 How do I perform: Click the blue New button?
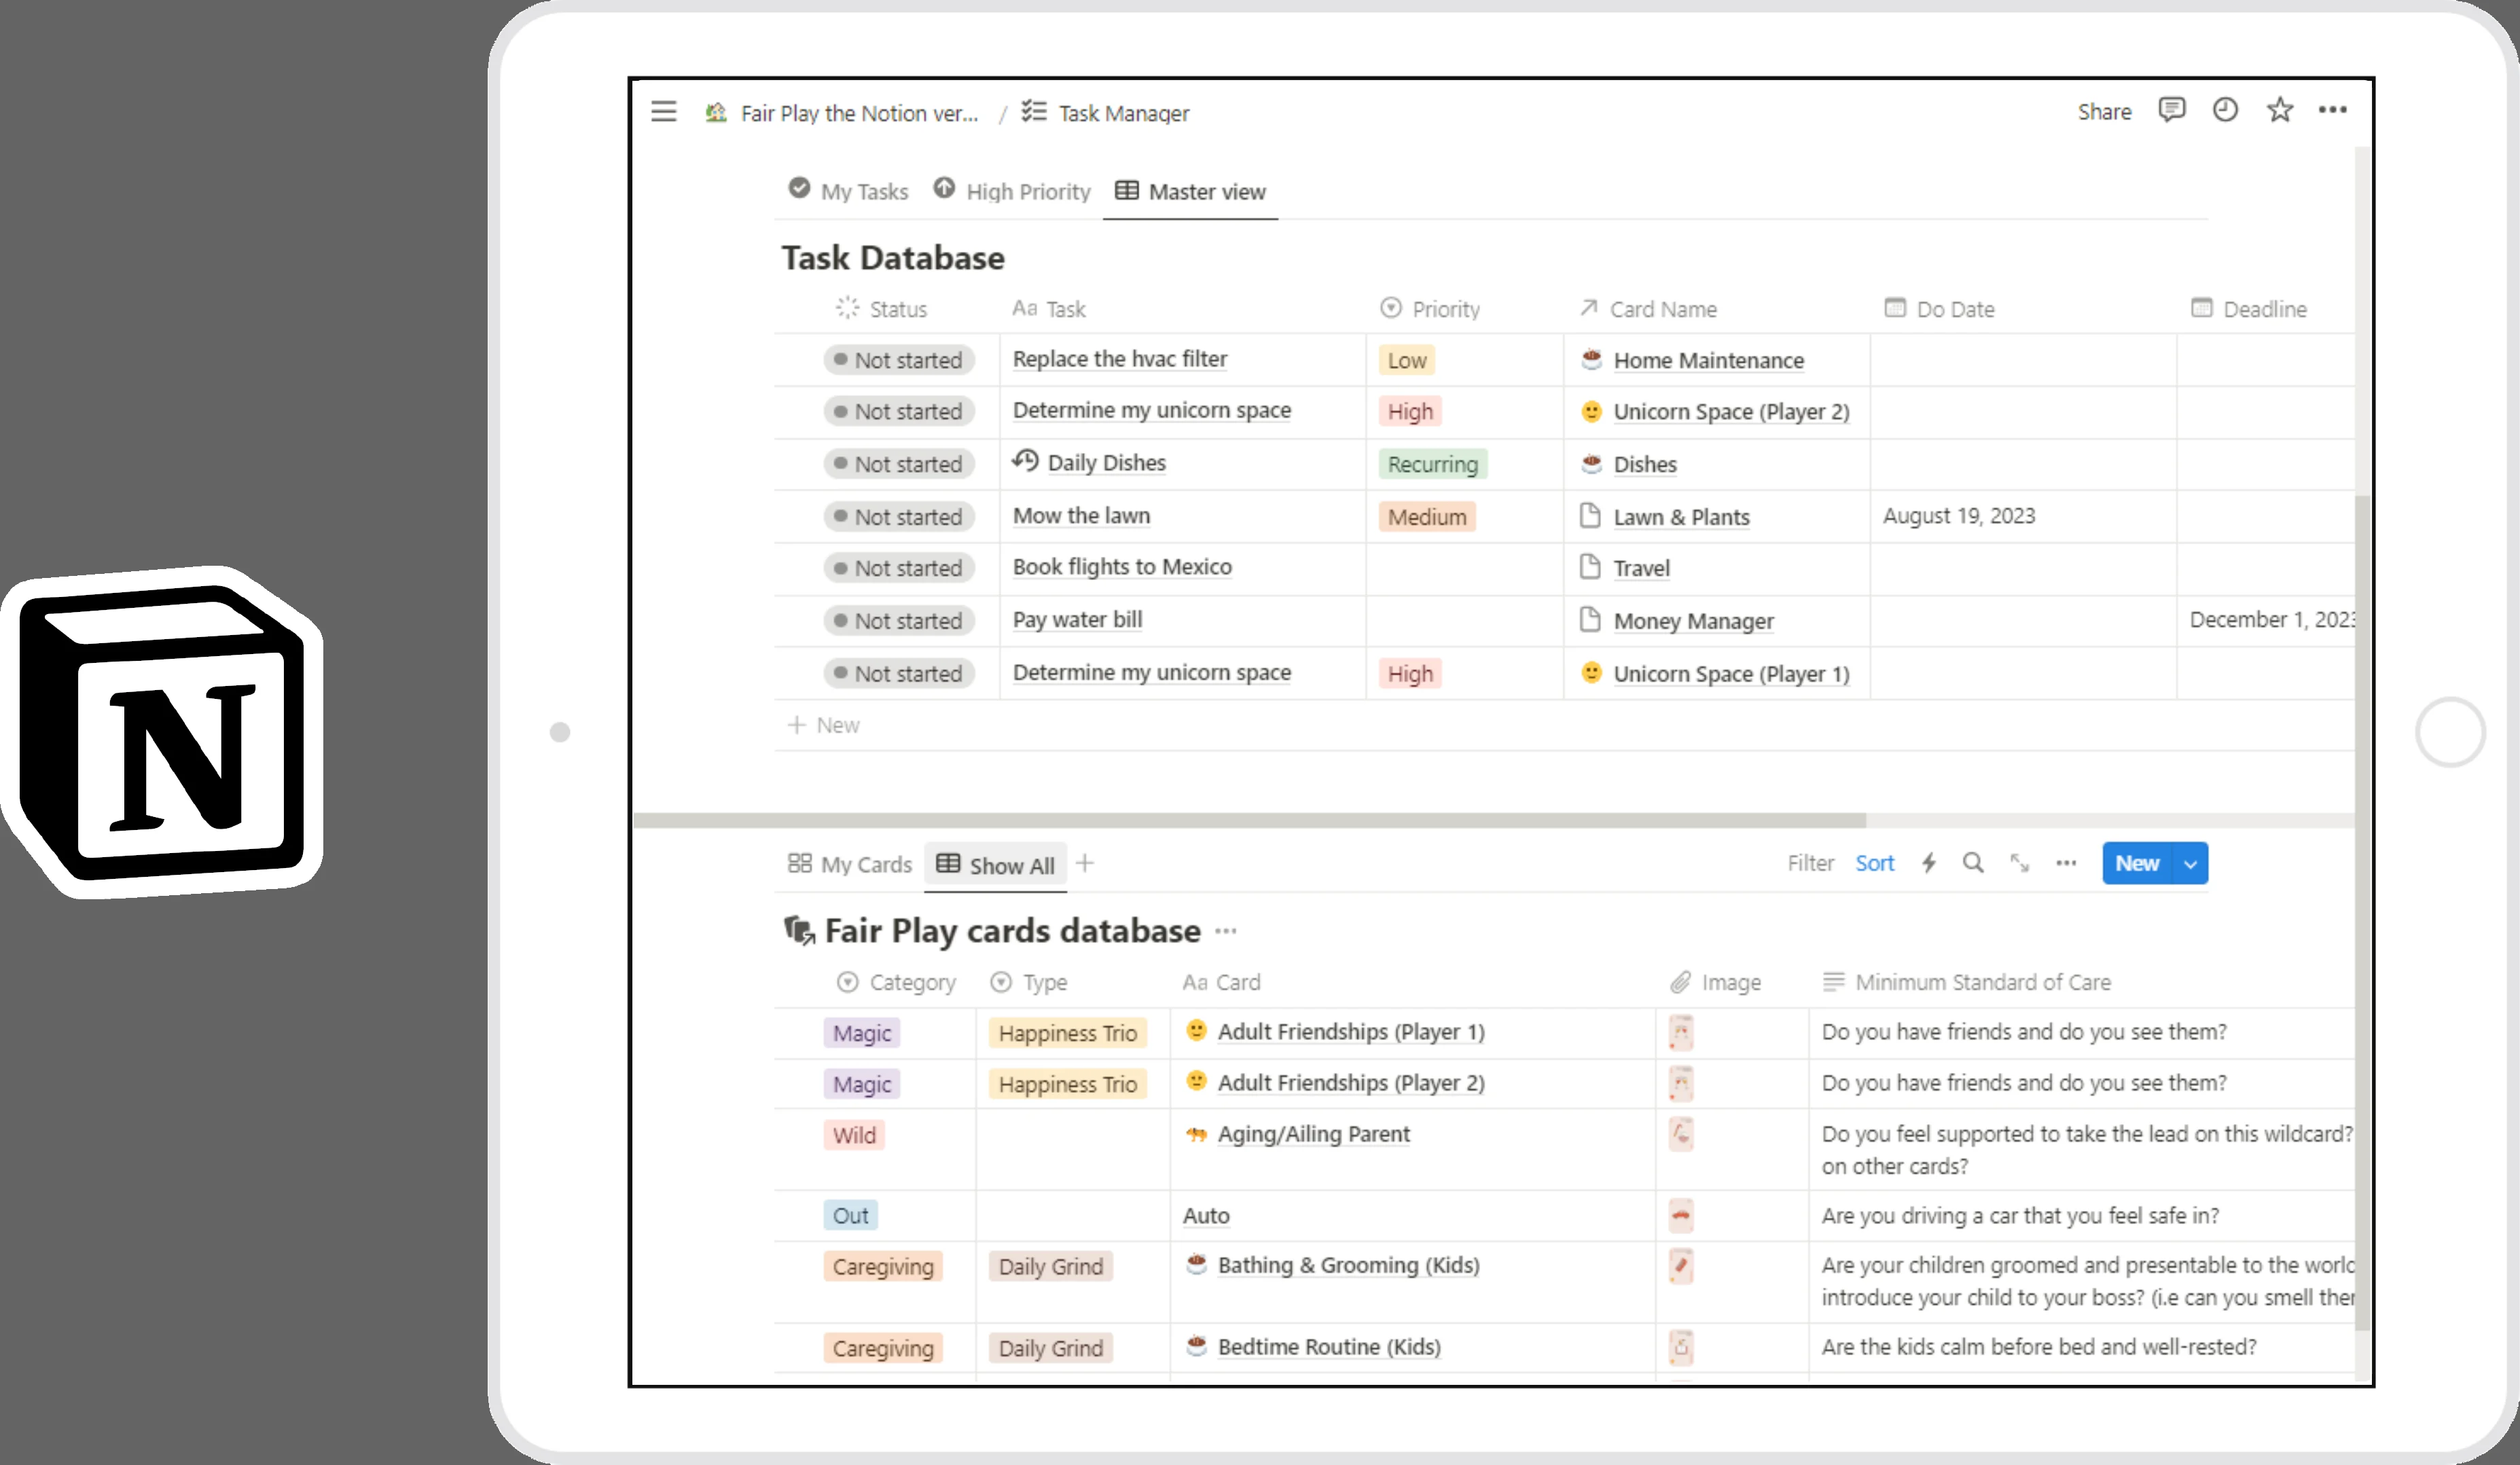click(2137, 864)
